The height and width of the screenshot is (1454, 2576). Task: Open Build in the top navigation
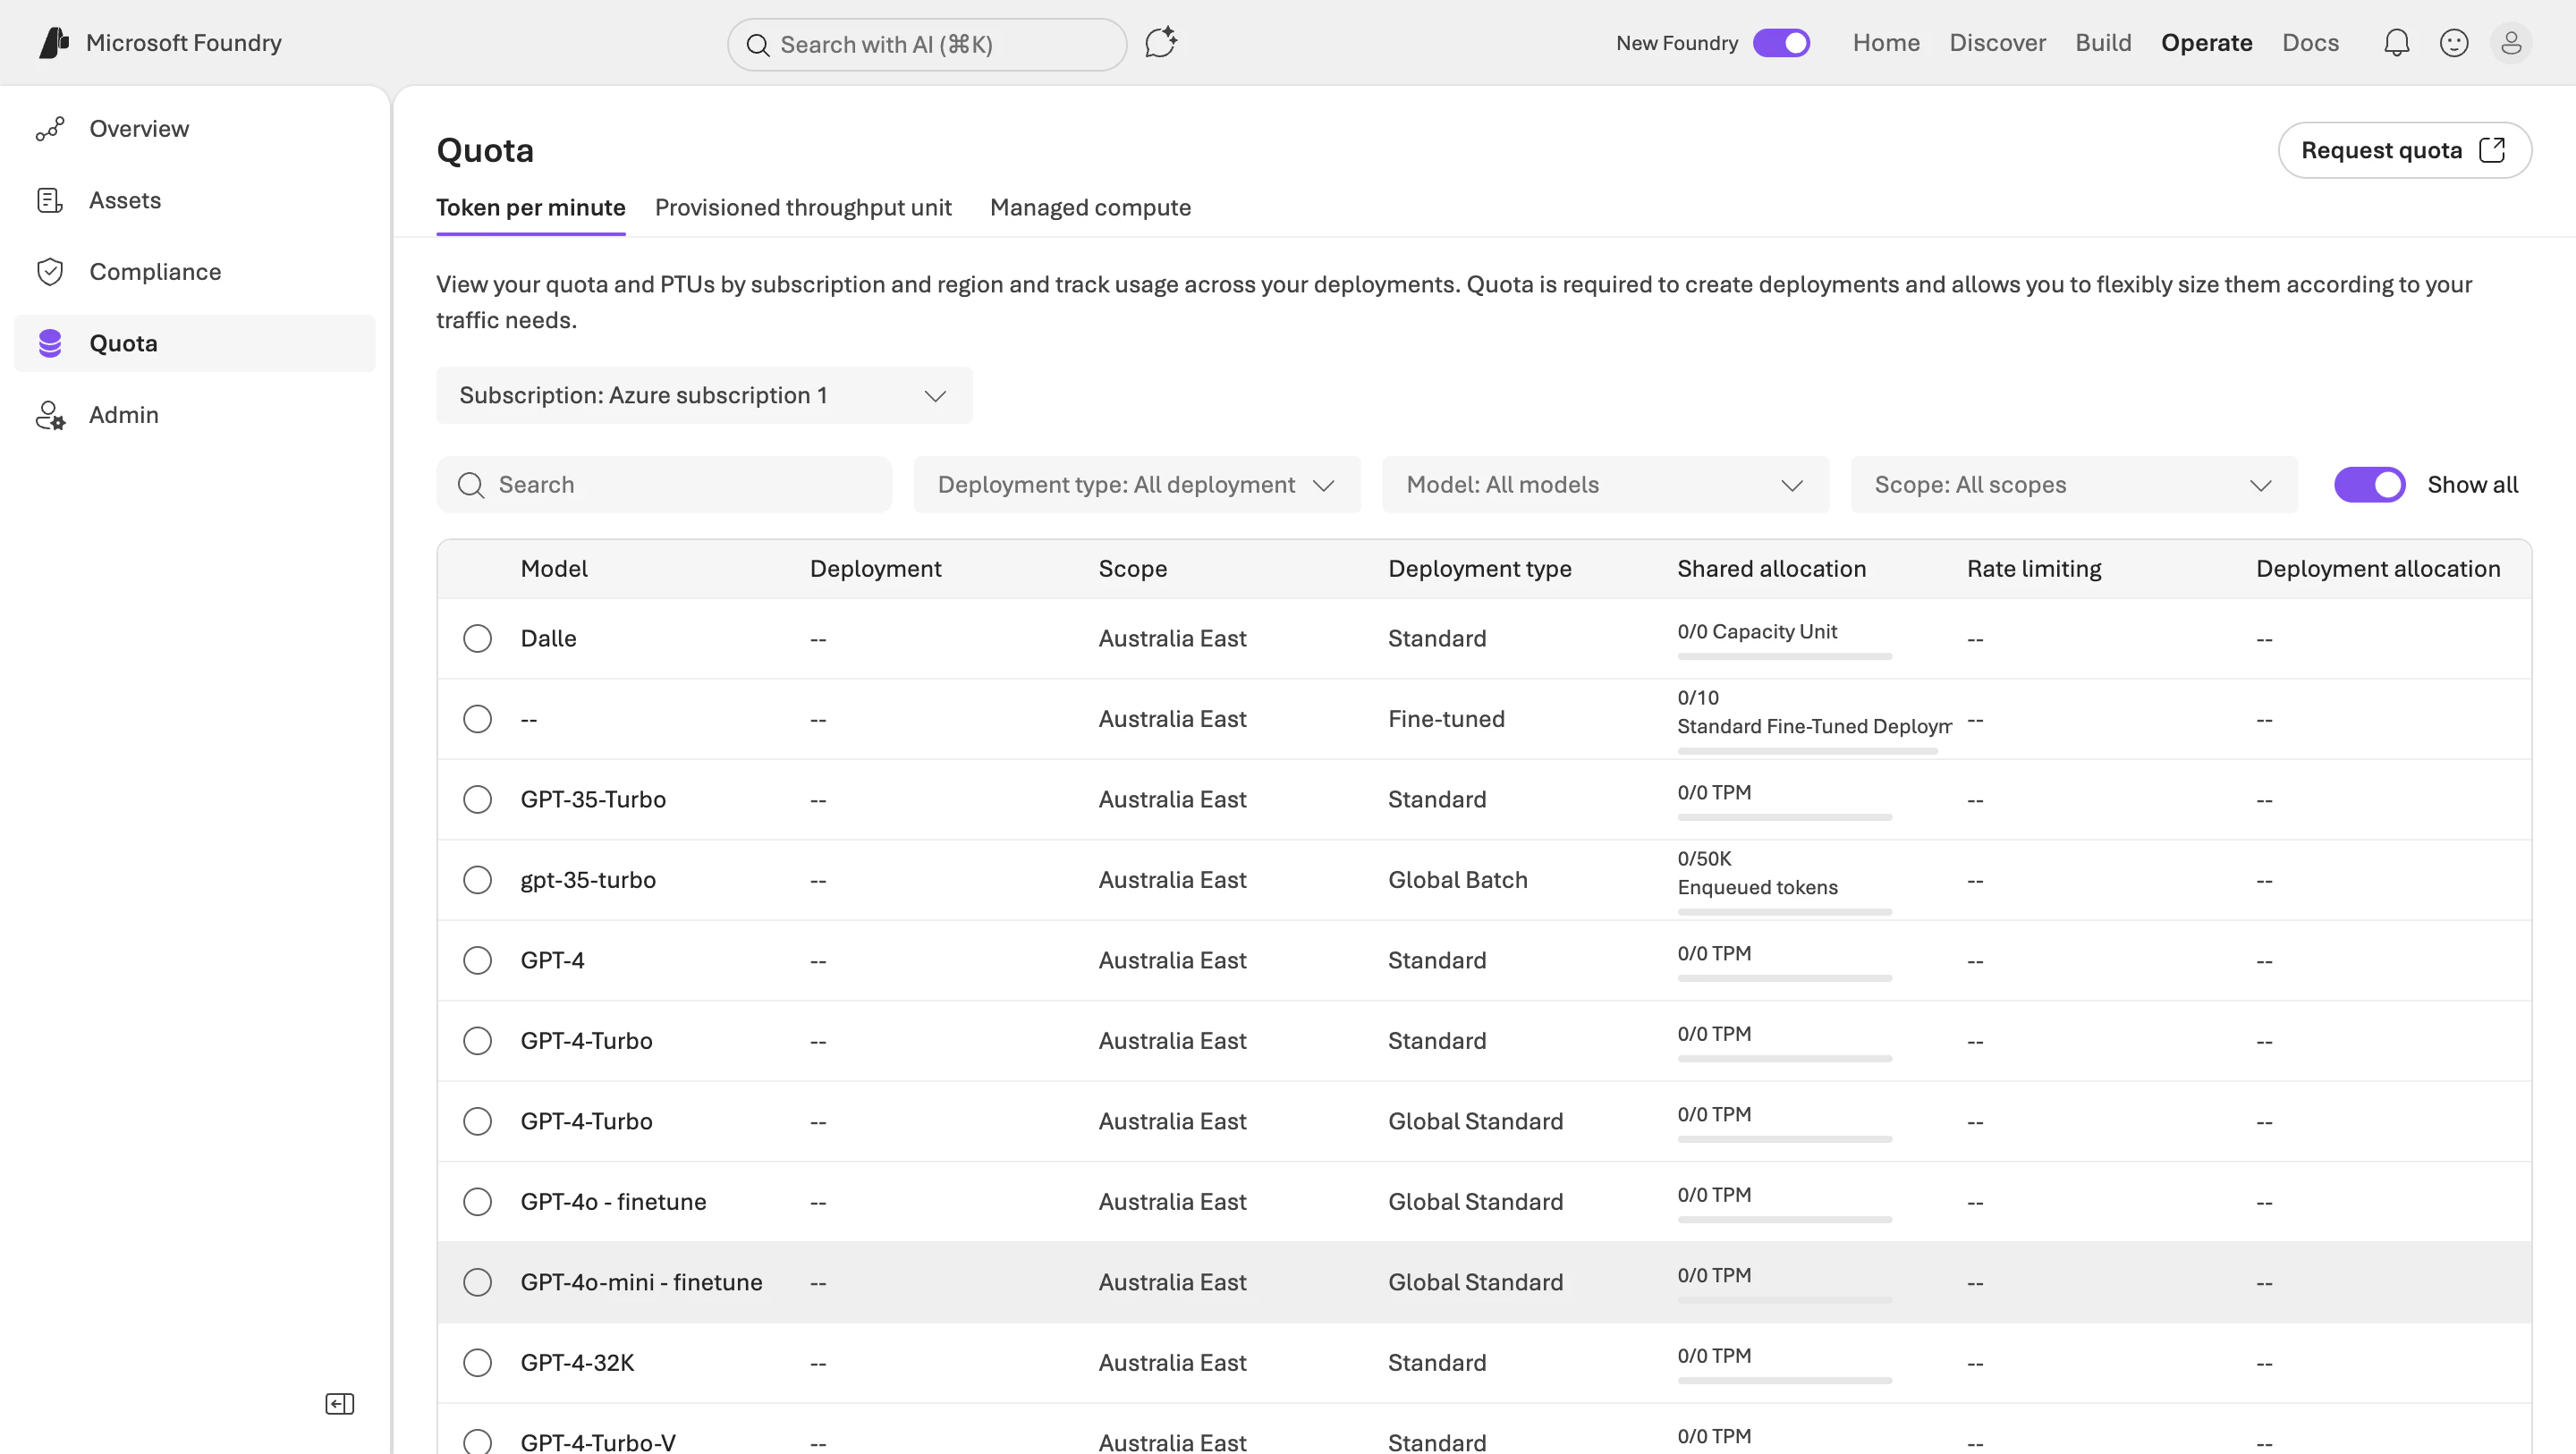2103,43
